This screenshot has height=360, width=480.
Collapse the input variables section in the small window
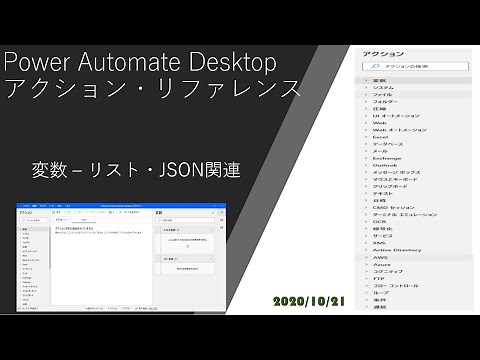point(211,230)
